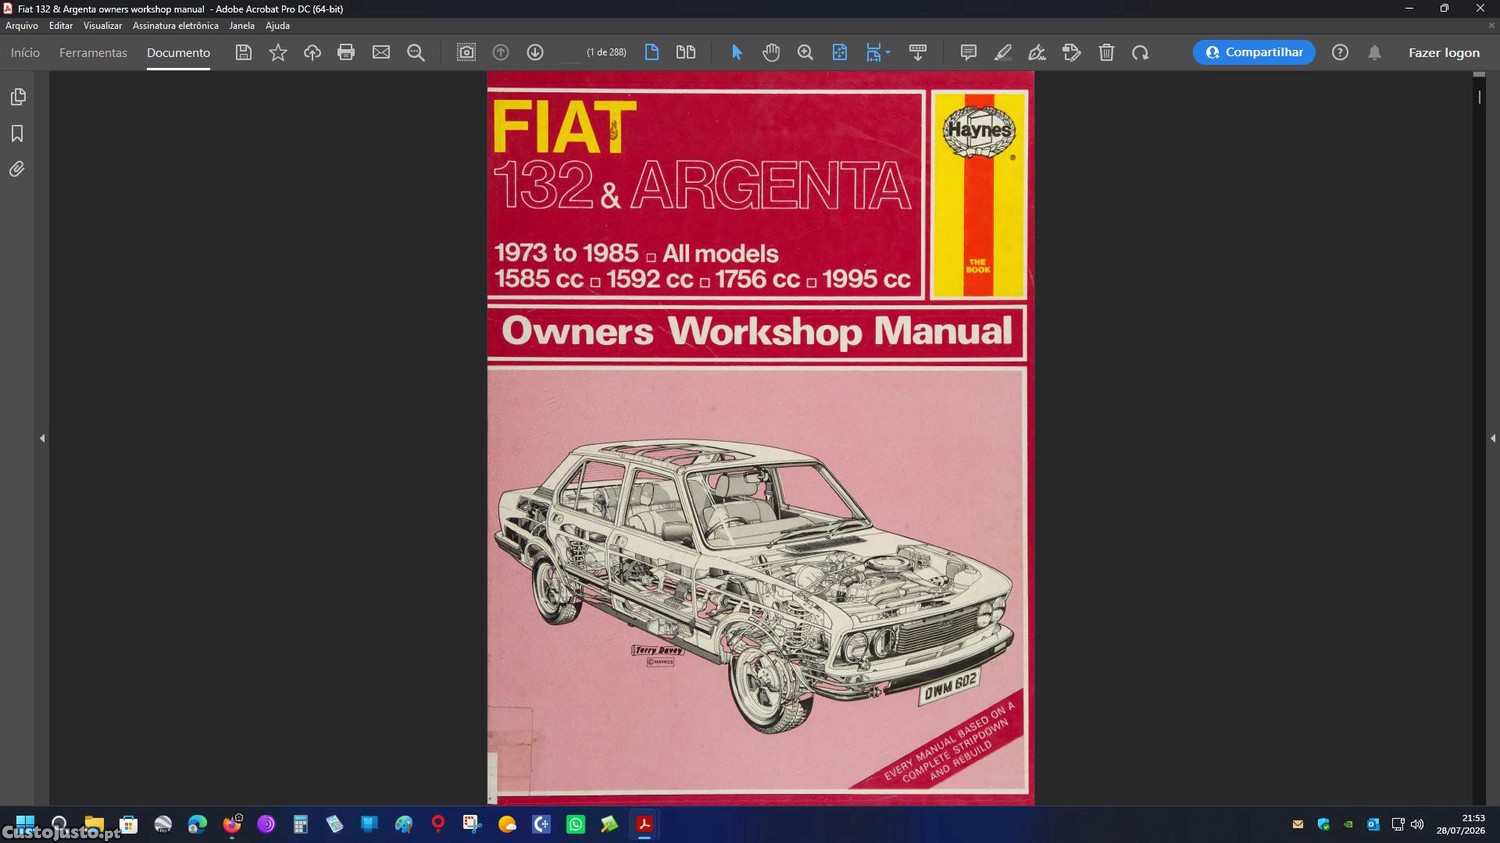Launch Firefox from the taskbar
Image resolution: width=1500 pixels, height=843 pixels.
tap(232, 824)
